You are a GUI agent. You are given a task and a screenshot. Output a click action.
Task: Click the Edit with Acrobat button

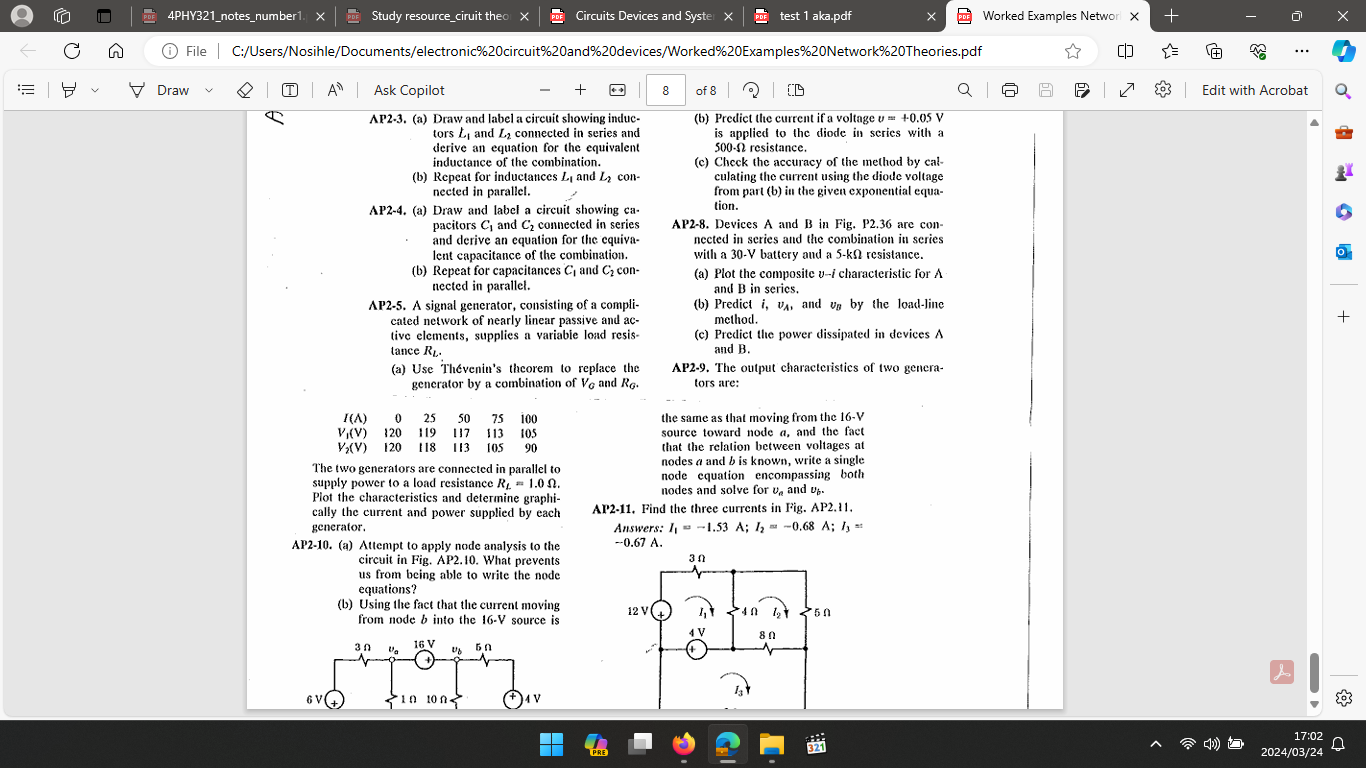click(x=1254, y=90)
